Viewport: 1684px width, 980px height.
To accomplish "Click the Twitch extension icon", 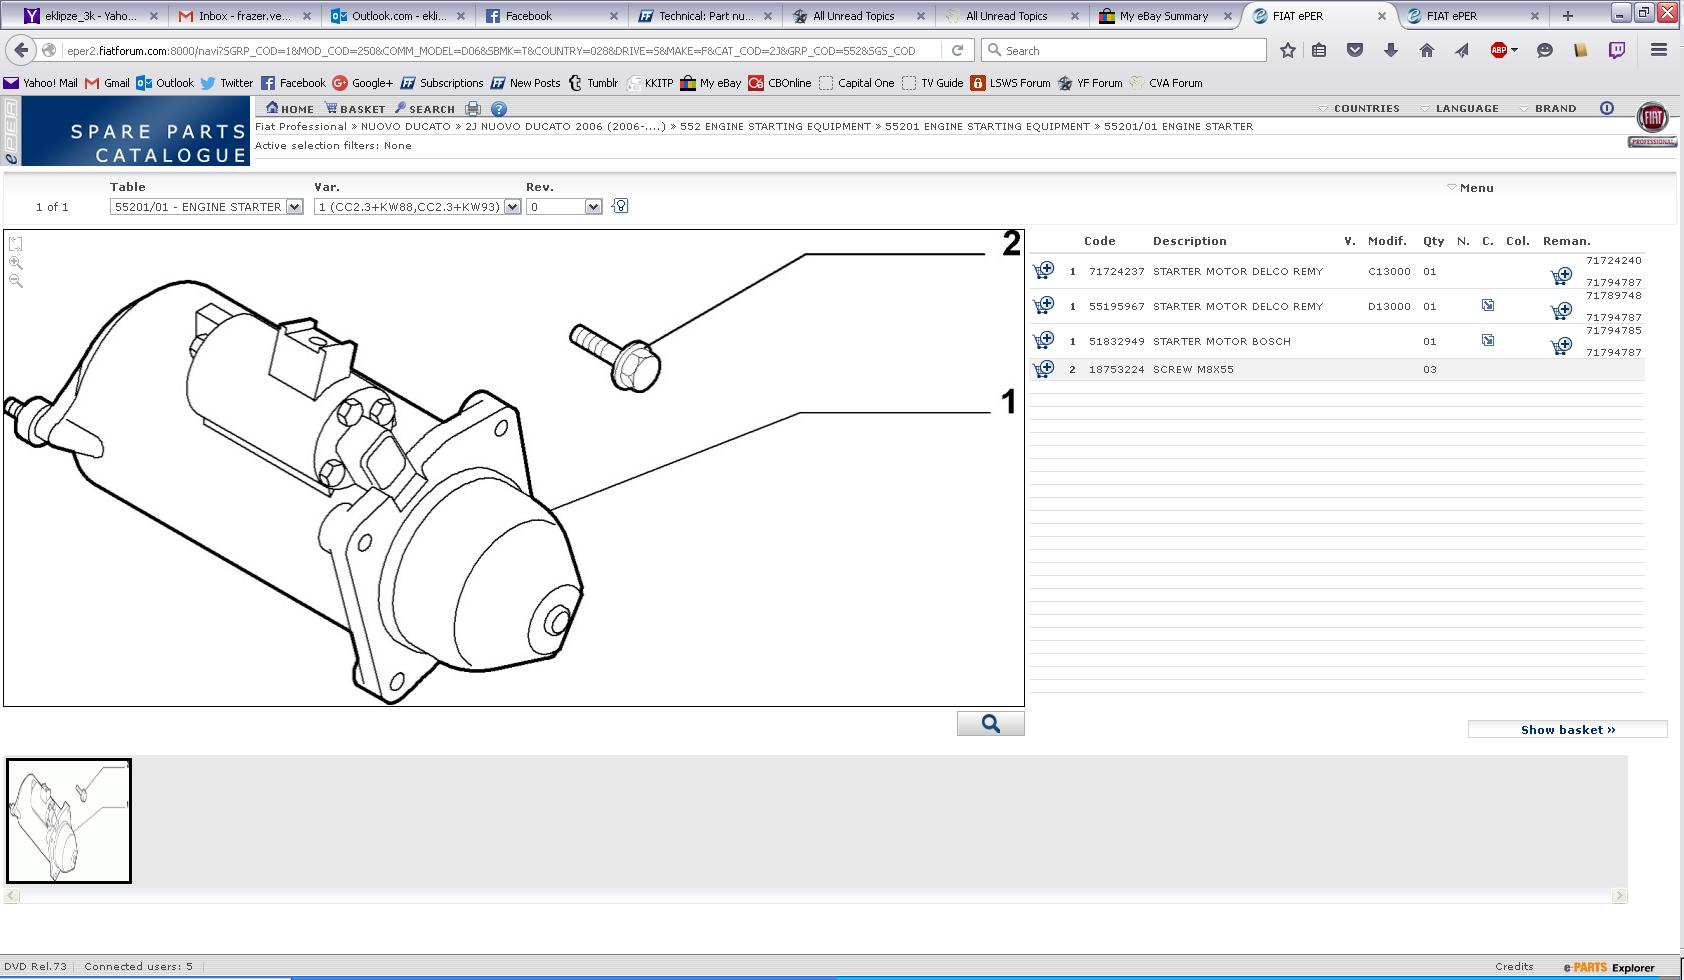I will (x=1616, y=50).
